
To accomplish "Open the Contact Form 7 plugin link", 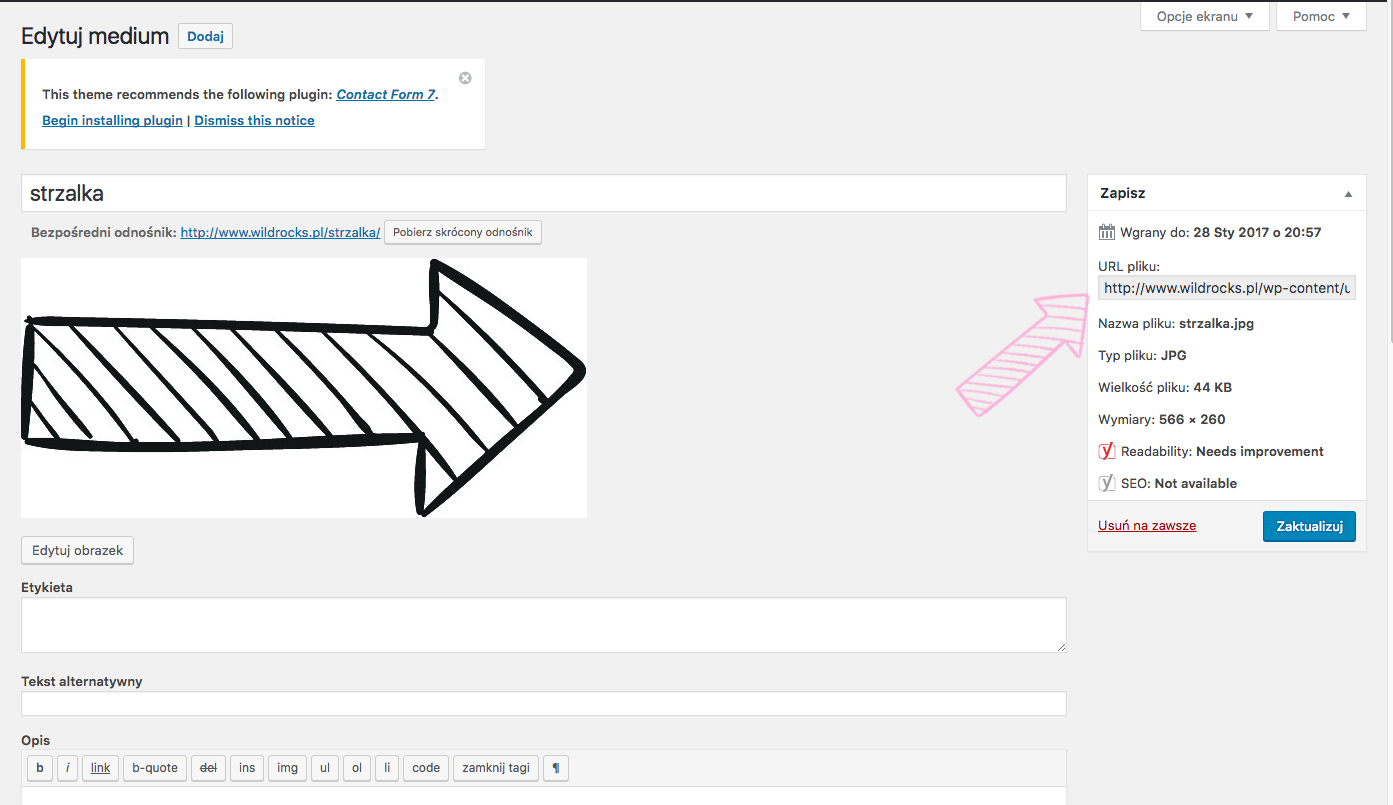I will [385, 95].
